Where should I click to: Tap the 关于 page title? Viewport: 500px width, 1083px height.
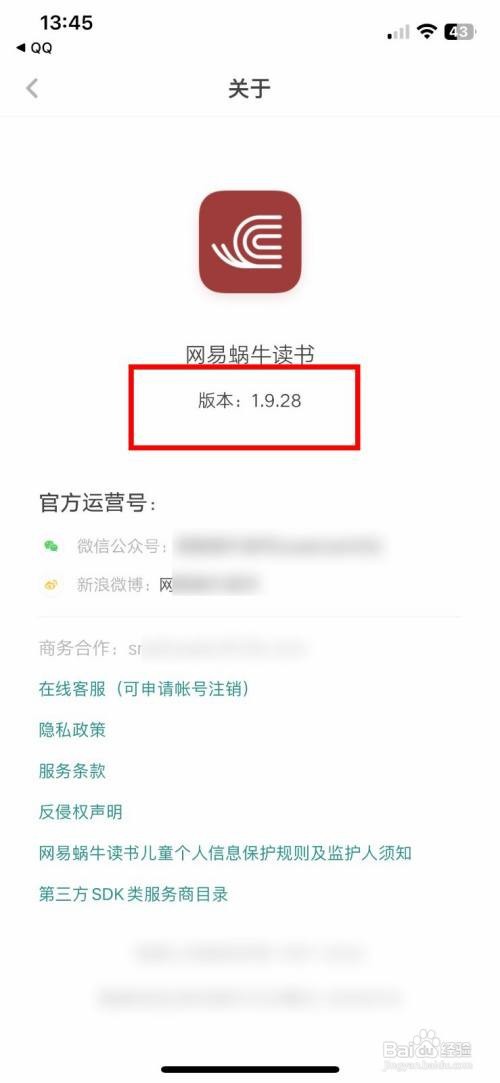click(x=249, y=88)
